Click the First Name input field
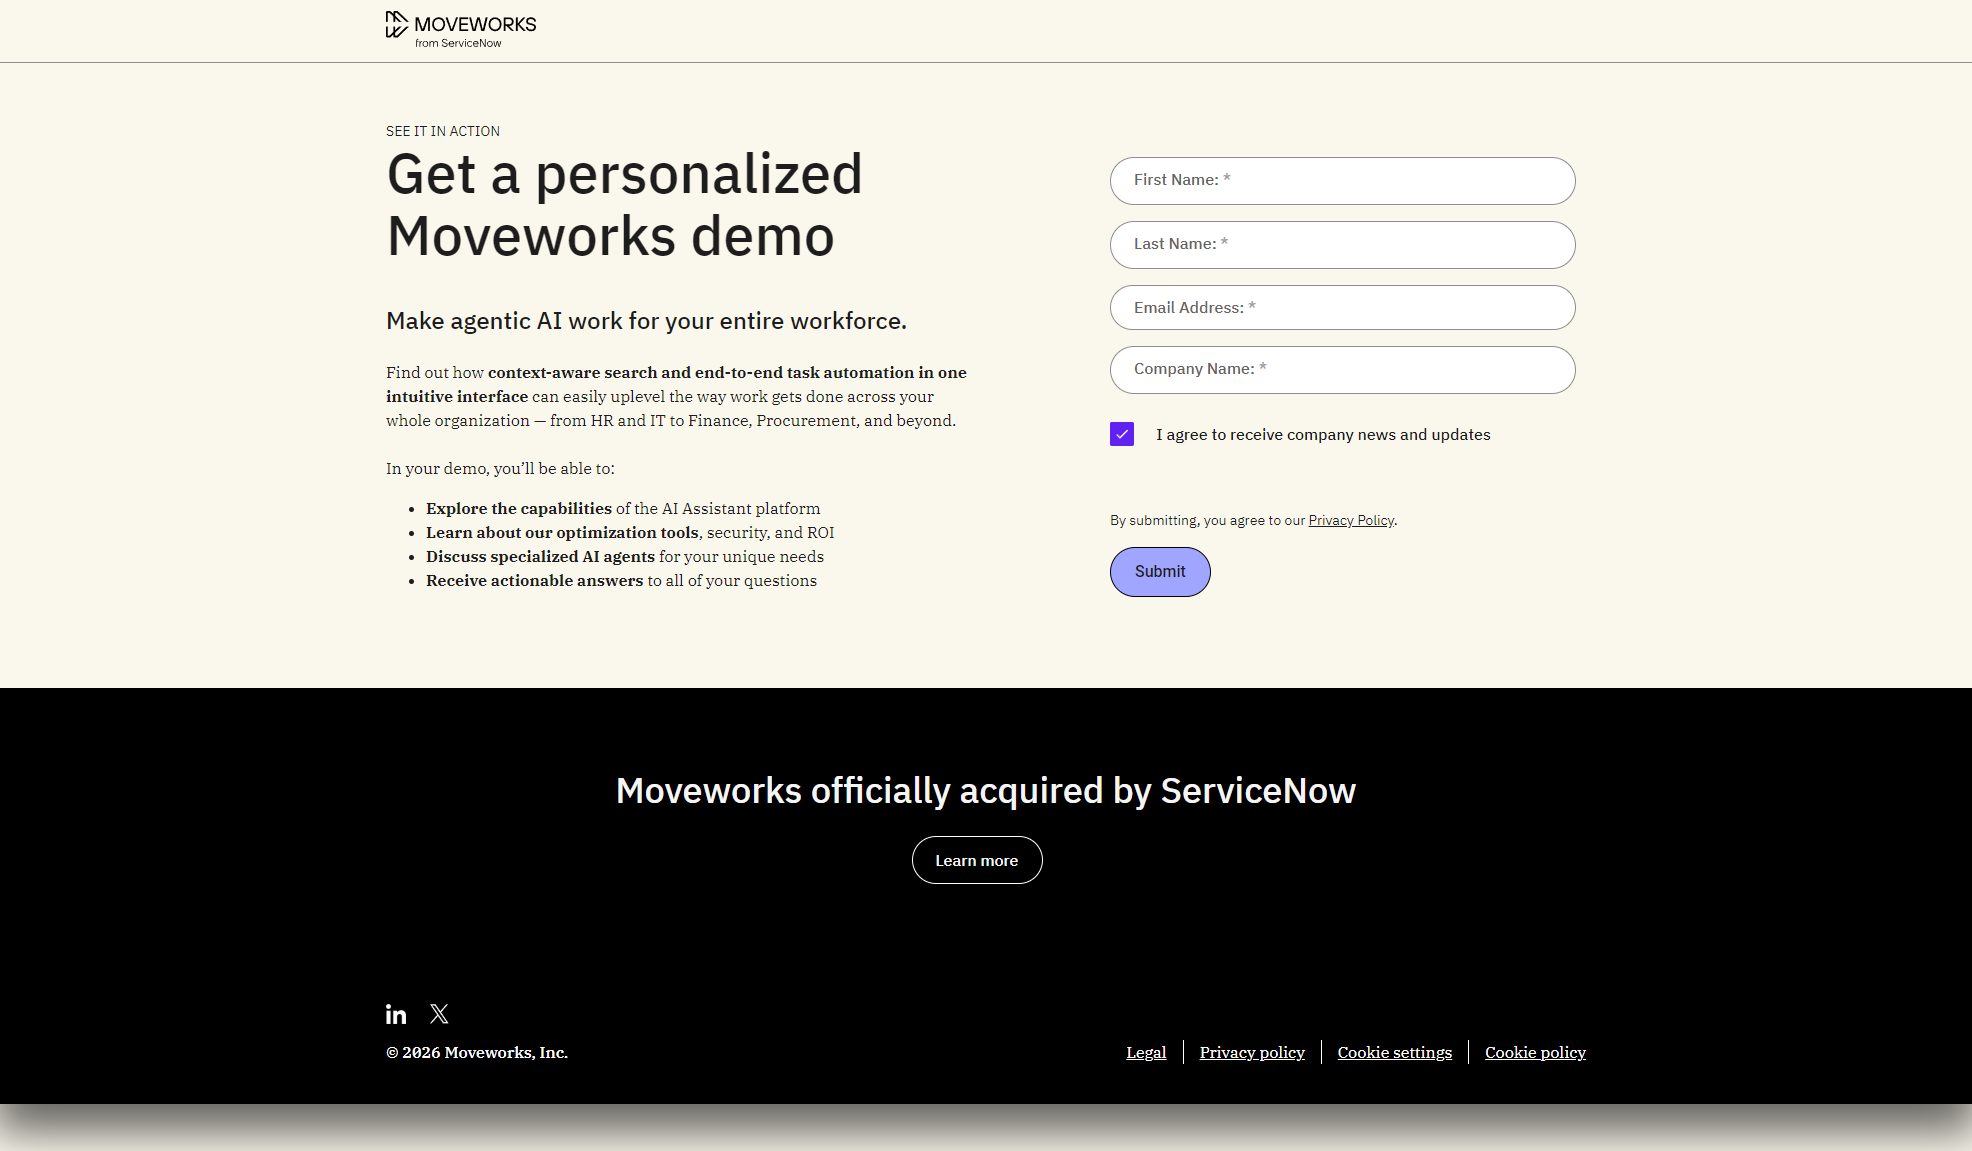Screen dimensions: 1972x1151 tap(1342, 180)
